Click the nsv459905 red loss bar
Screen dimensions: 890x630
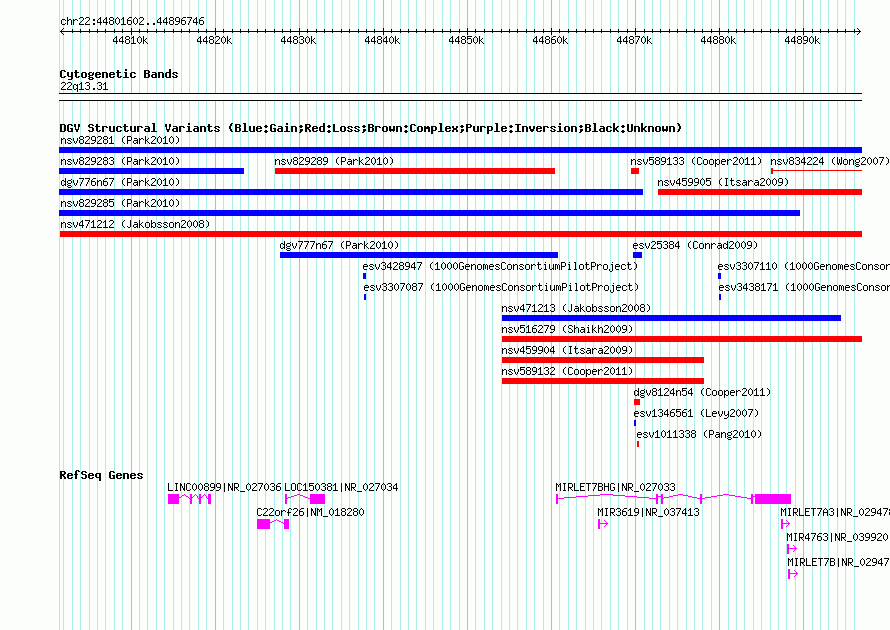(x=760, y=192)
